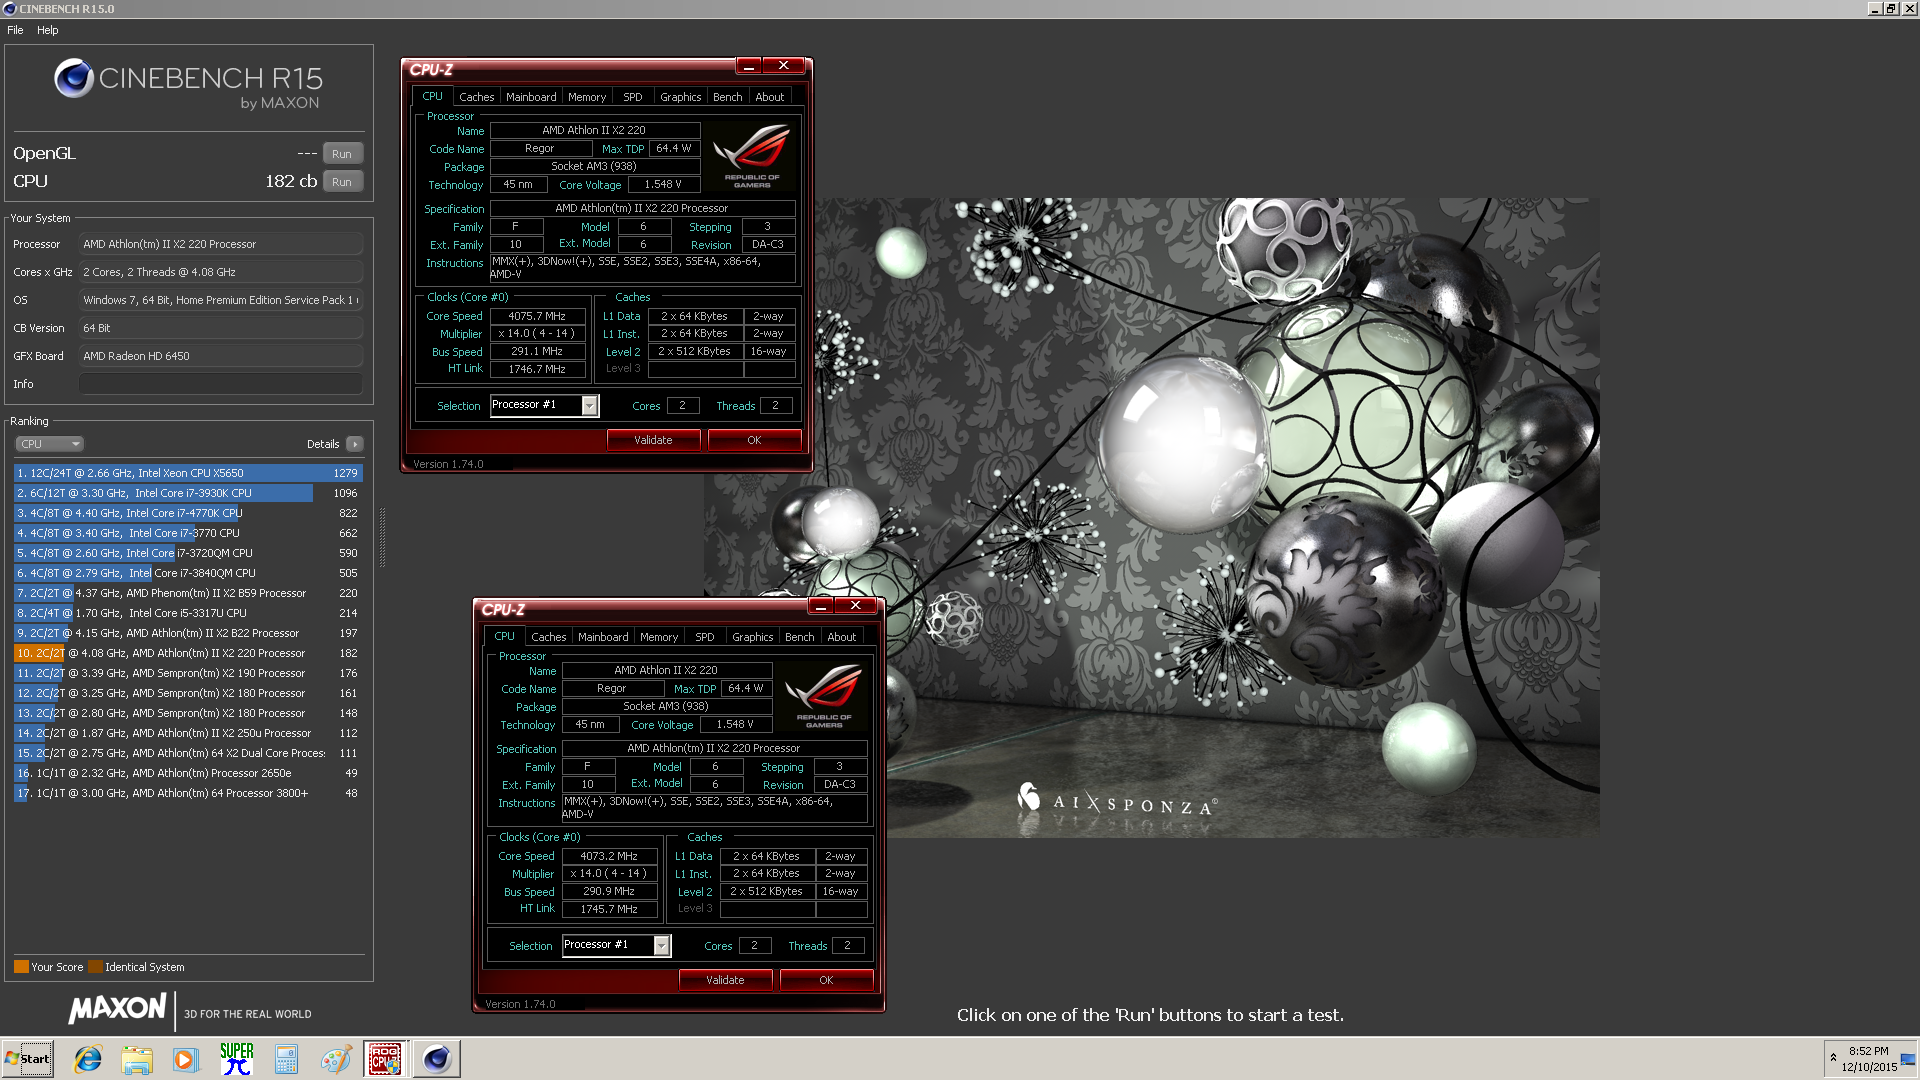Select ranking row AMD Sempron X2 190
1920x1080 pixels.
click(x=188, y=673)
